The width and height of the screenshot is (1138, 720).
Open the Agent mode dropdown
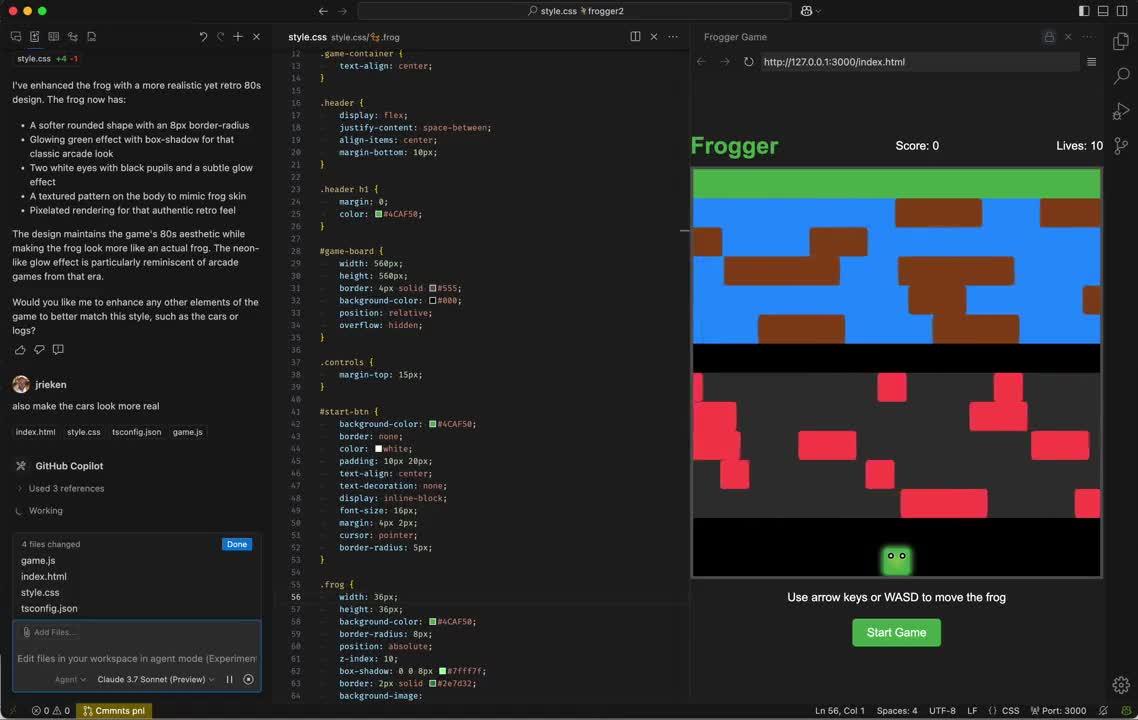(x=69, y=679)
